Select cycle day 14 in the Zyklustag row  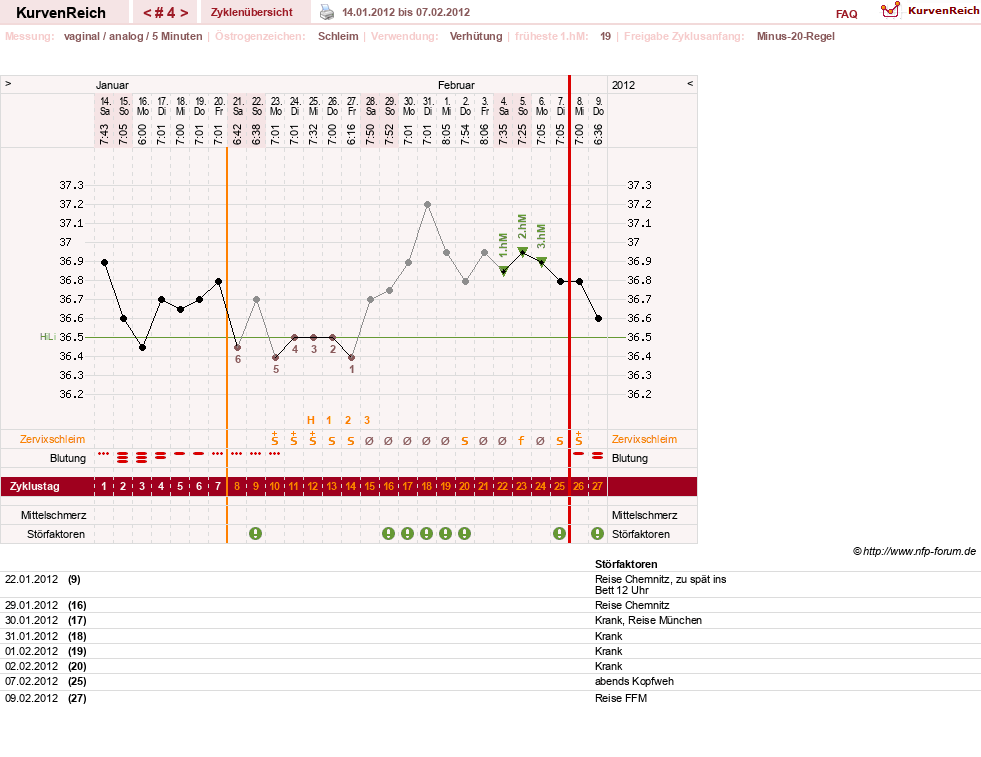point(351,486)
